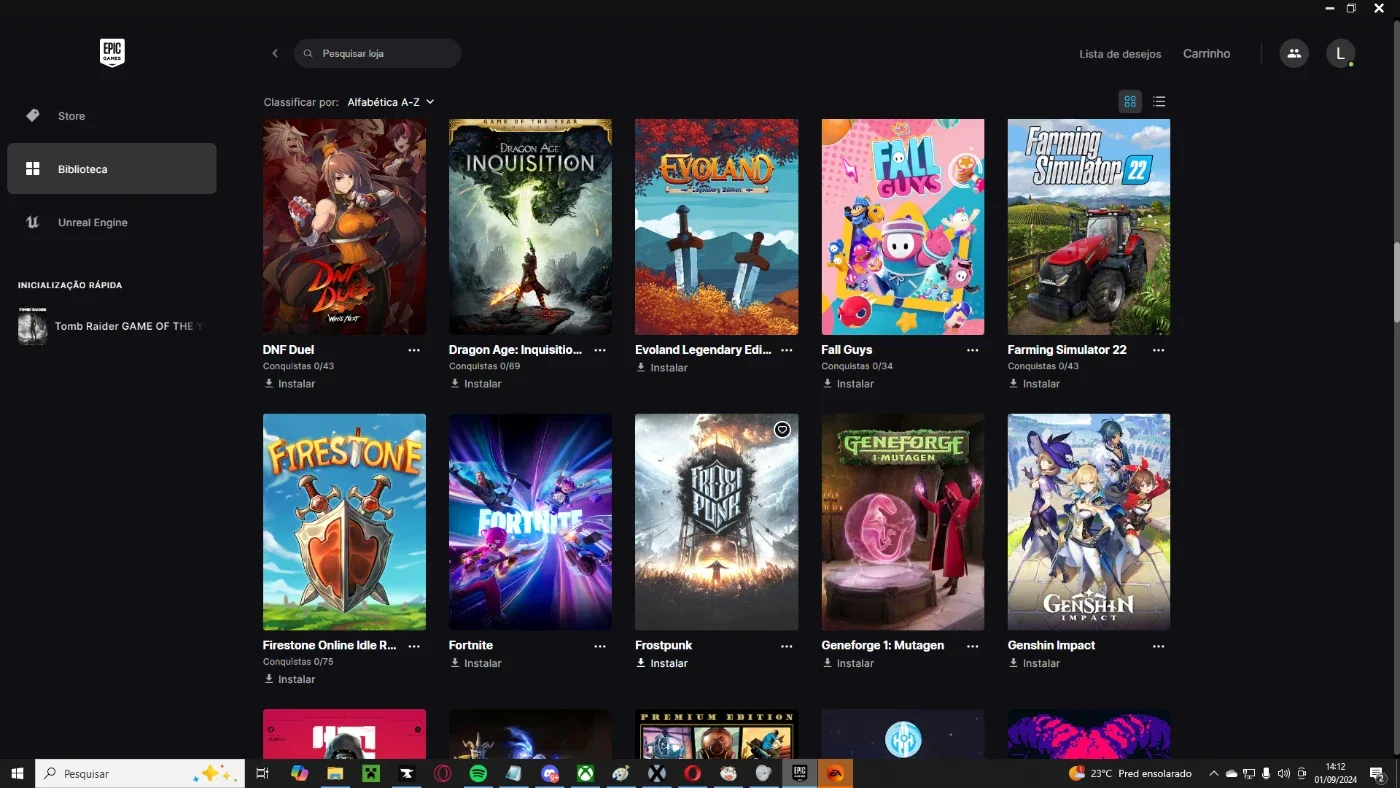The height and width of the screenshot is (788, 1400).
Task: Open Task View on the taskbar
Action: (263, 773)
